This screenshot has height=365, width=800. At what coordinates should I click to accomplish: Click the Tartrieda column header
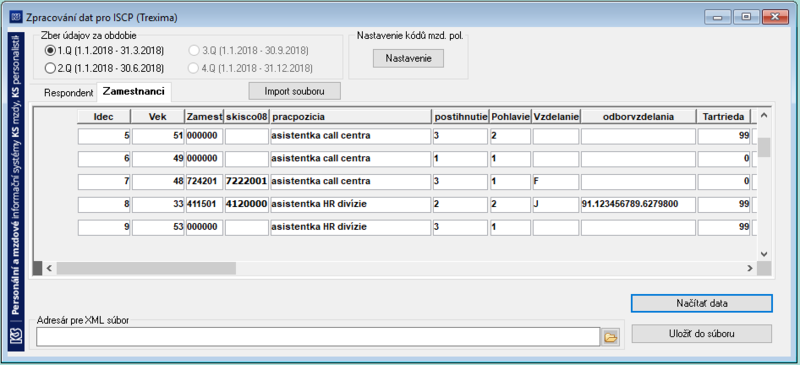723,117
